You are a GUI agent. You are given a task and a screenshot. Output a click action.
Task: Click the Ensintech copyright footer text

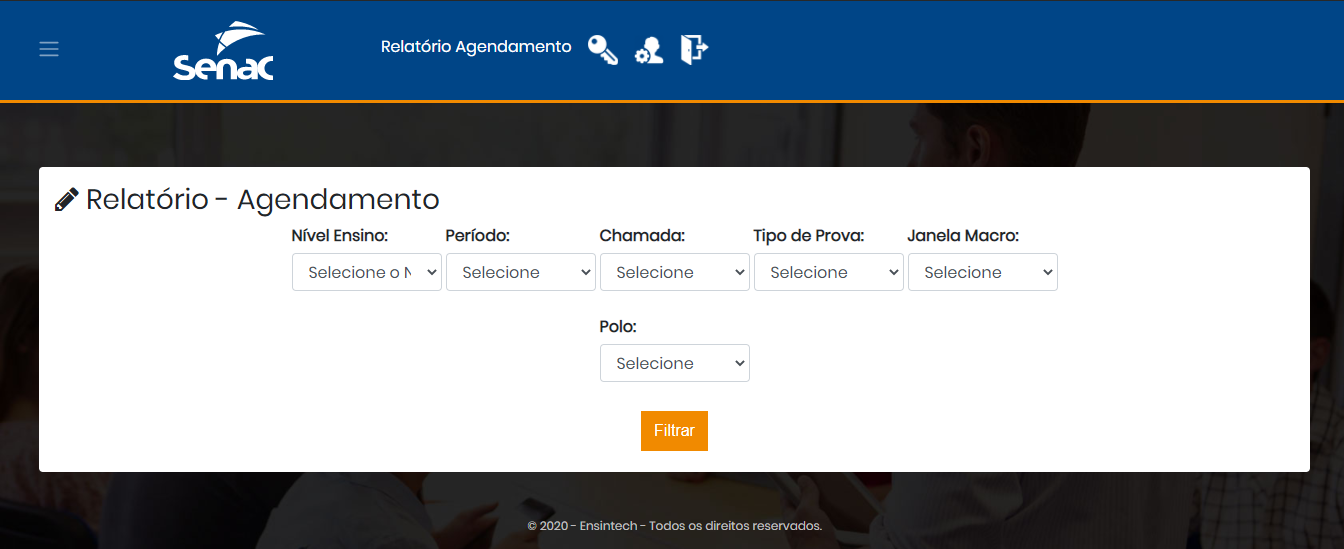click(674, 526)
